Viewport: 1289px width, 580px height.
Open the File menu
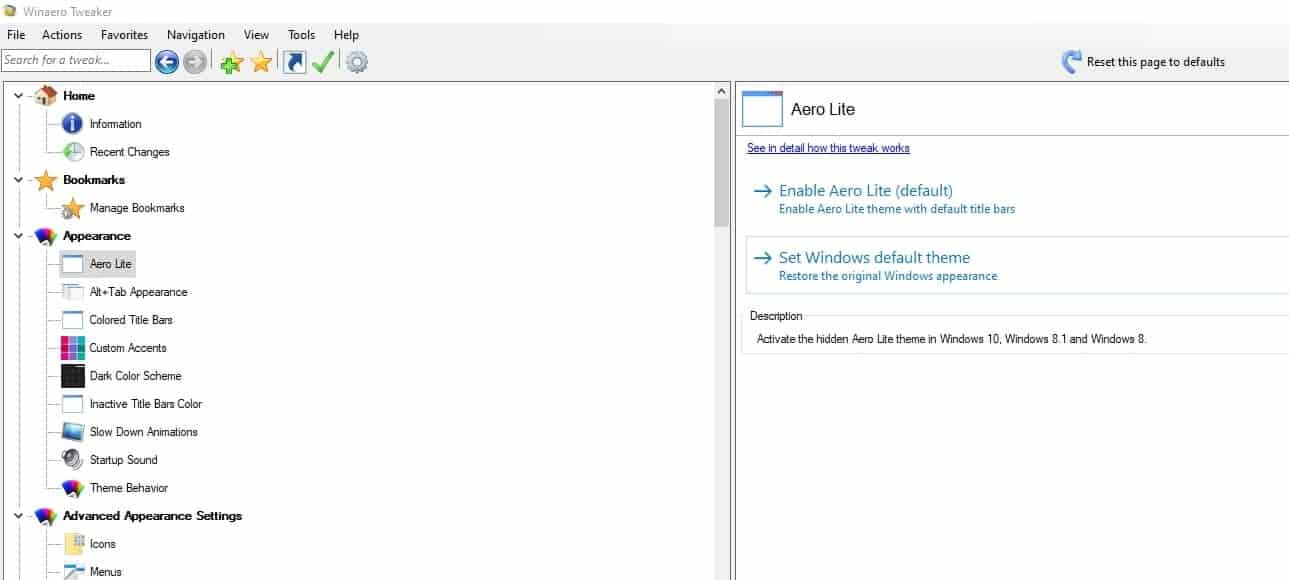(x=16, y=35)
